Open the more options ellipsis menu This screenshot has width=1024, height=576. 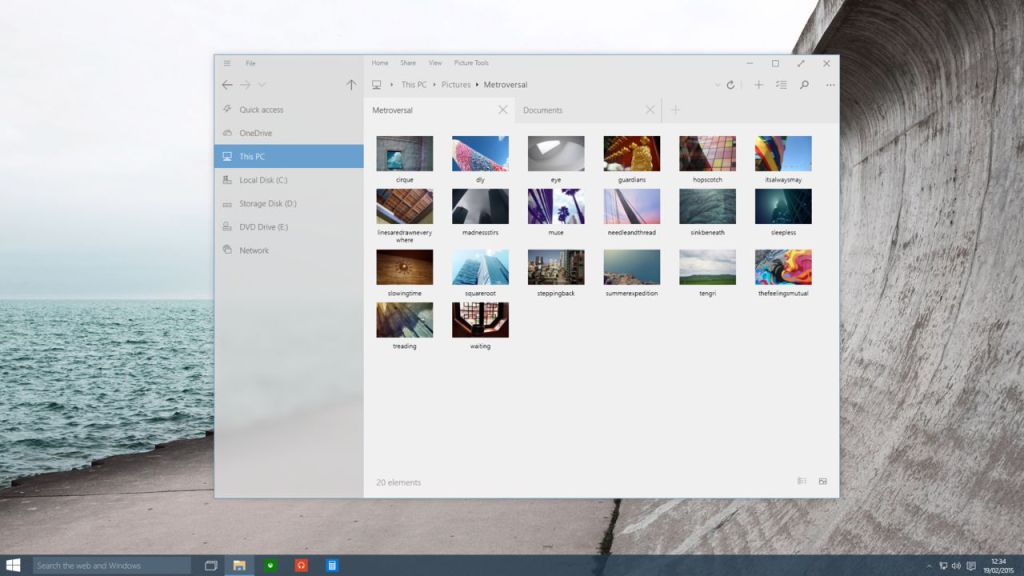click(x=830, y=85)
